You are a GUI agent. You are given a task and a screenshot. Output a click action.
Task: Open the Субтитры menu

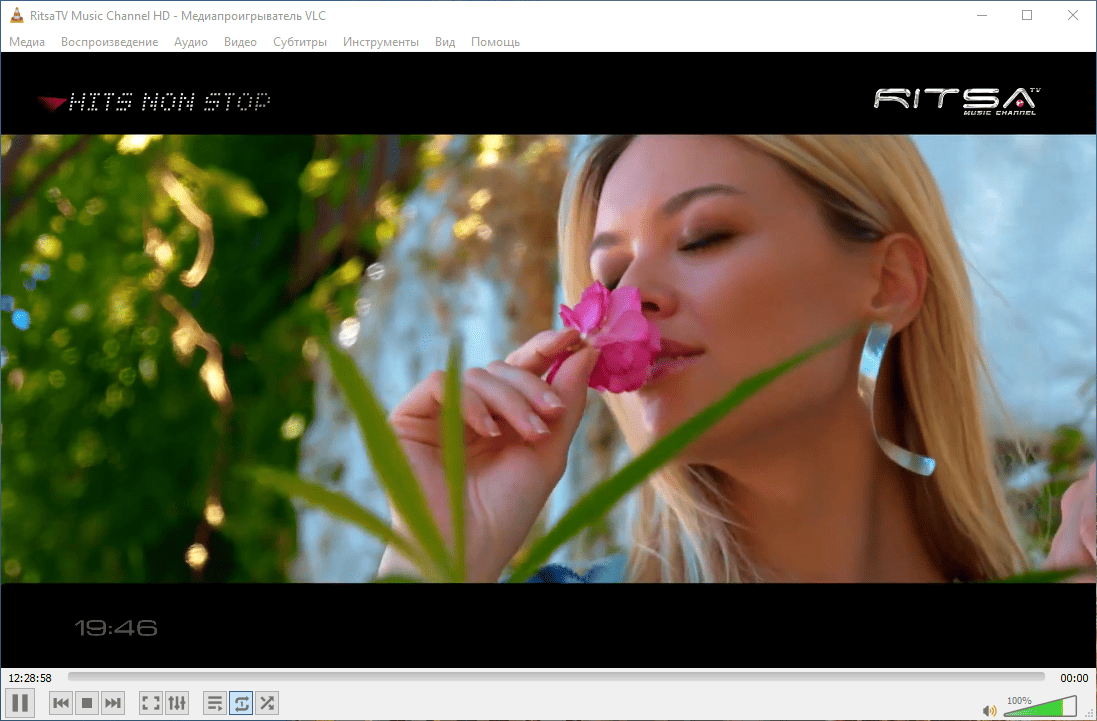pyautogui.click(x=300, y=42)
